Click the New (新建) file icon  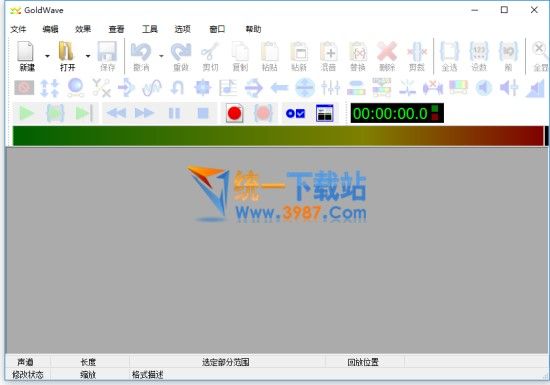[26, 51]
